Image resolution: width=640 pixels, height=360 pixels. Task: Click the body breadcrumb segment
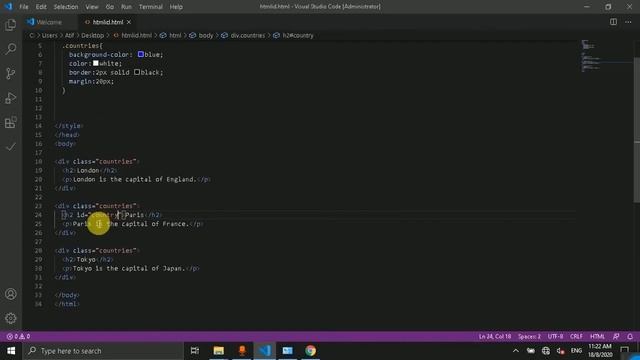(206, 36)
